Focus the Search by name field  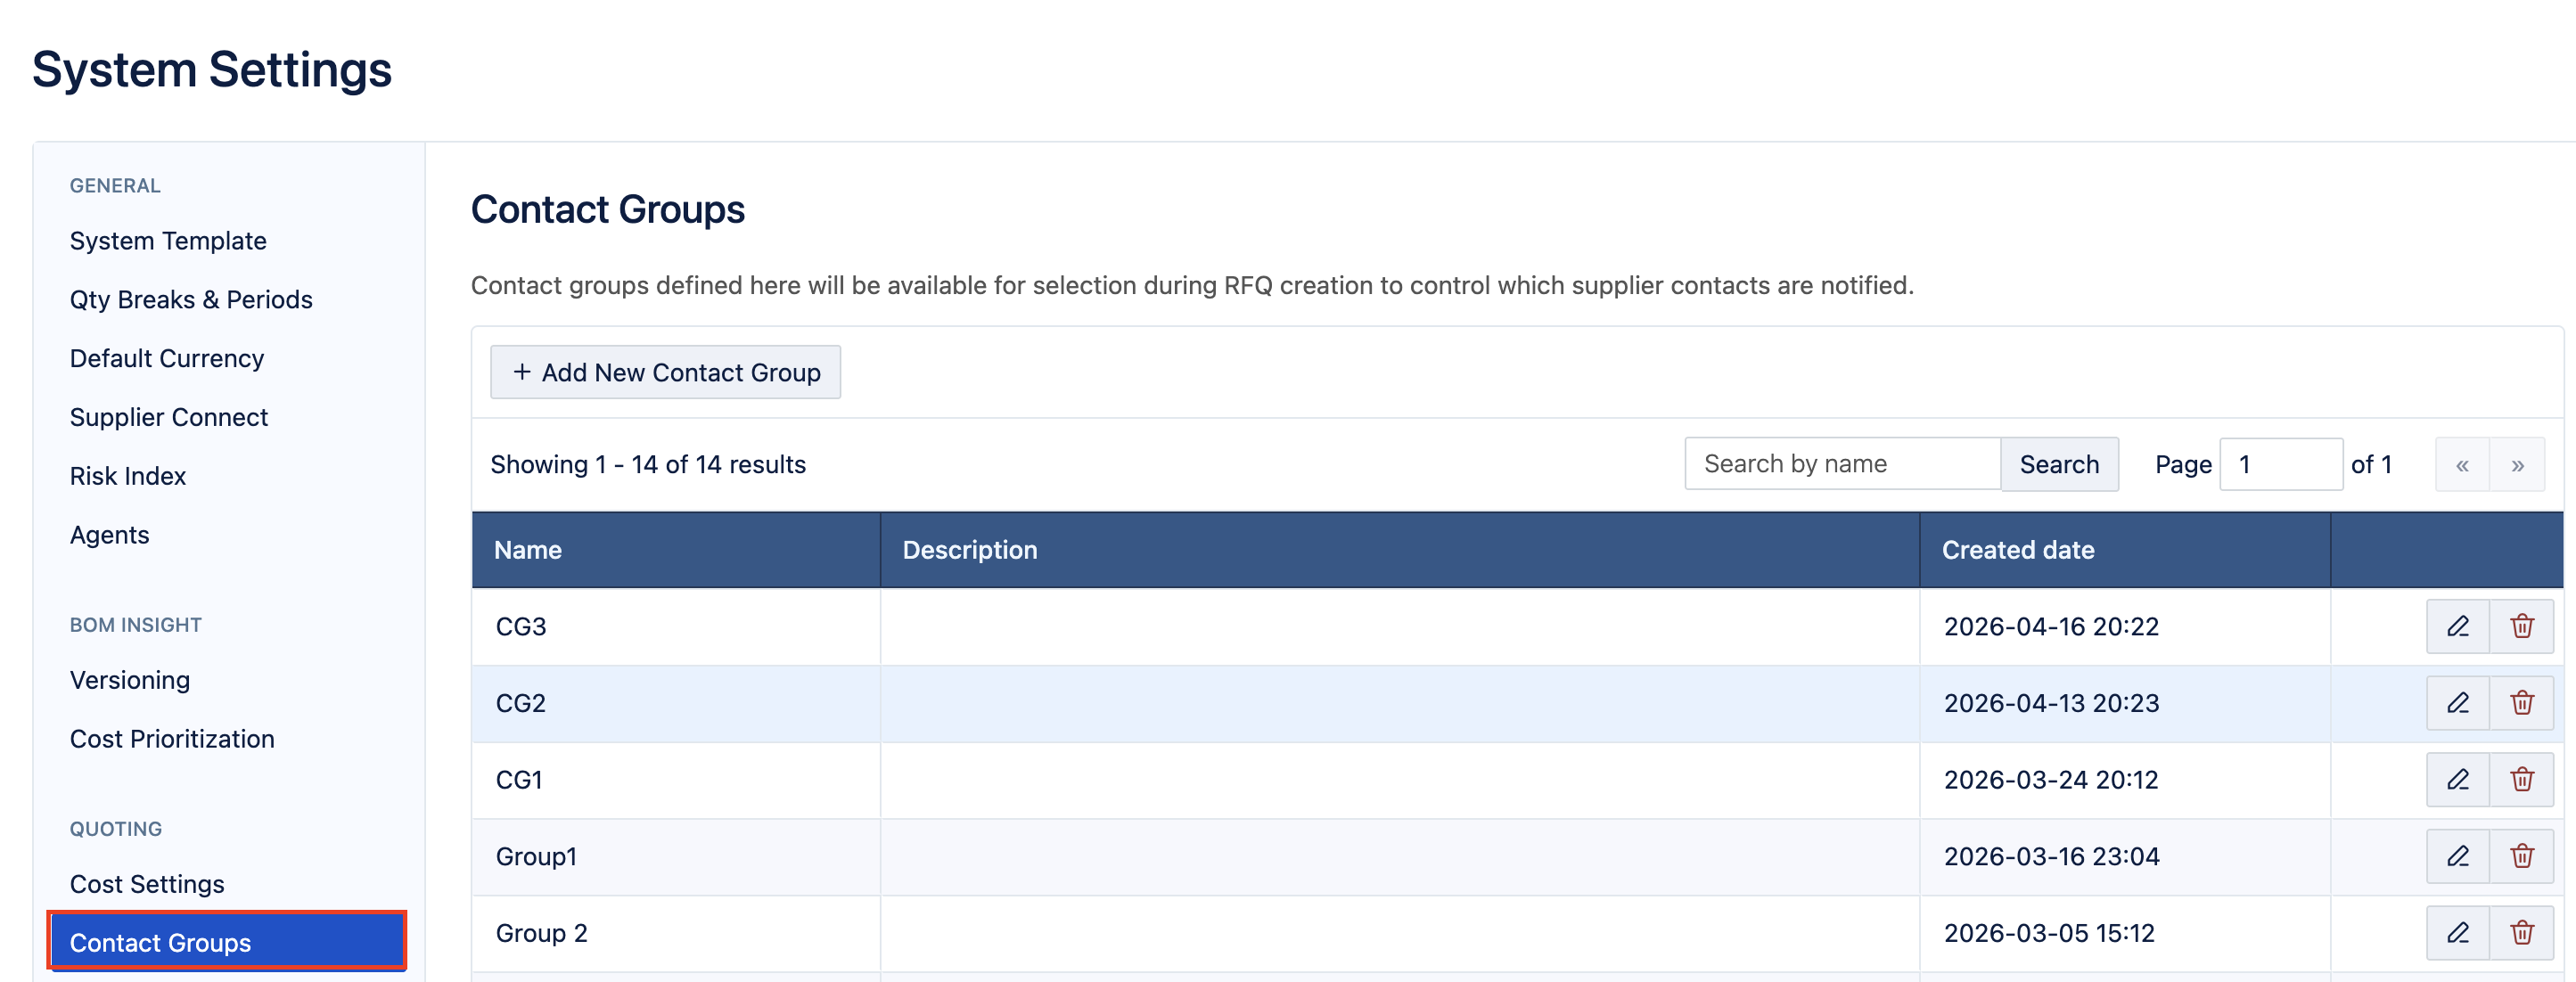point(1841,464)
